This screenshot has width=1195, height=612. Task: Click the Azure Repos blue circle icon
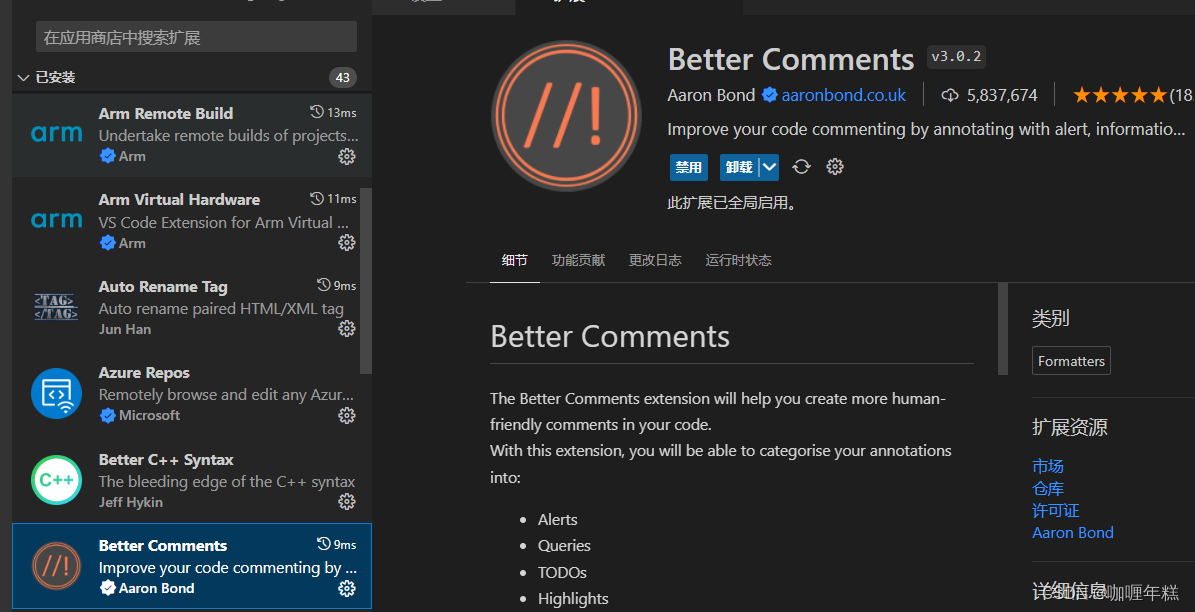(56, 393)
